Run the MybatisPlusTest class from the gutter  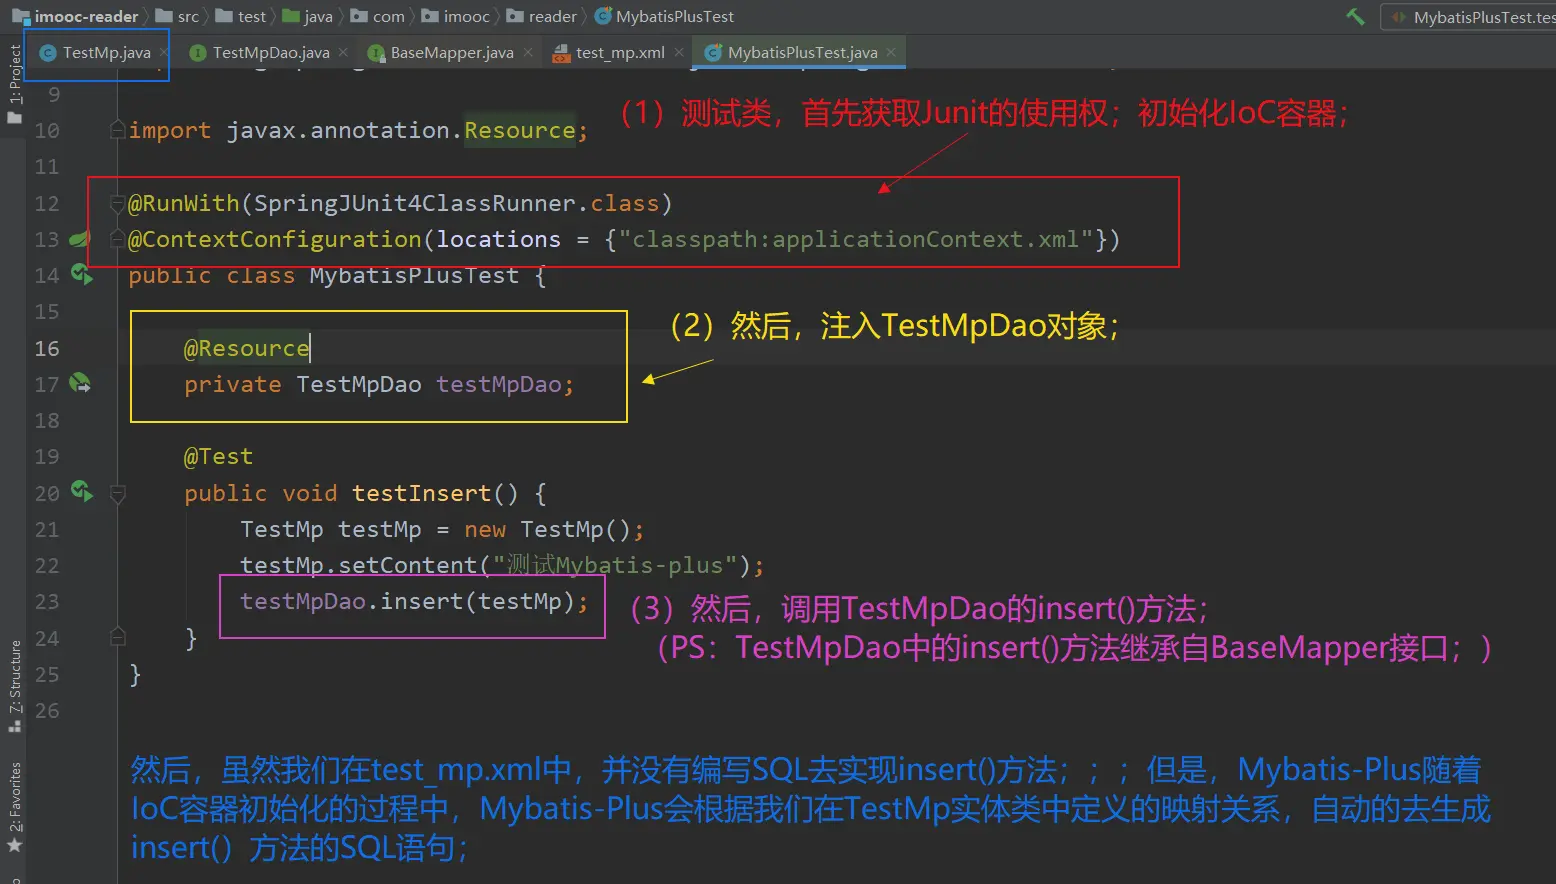[81, 275]
